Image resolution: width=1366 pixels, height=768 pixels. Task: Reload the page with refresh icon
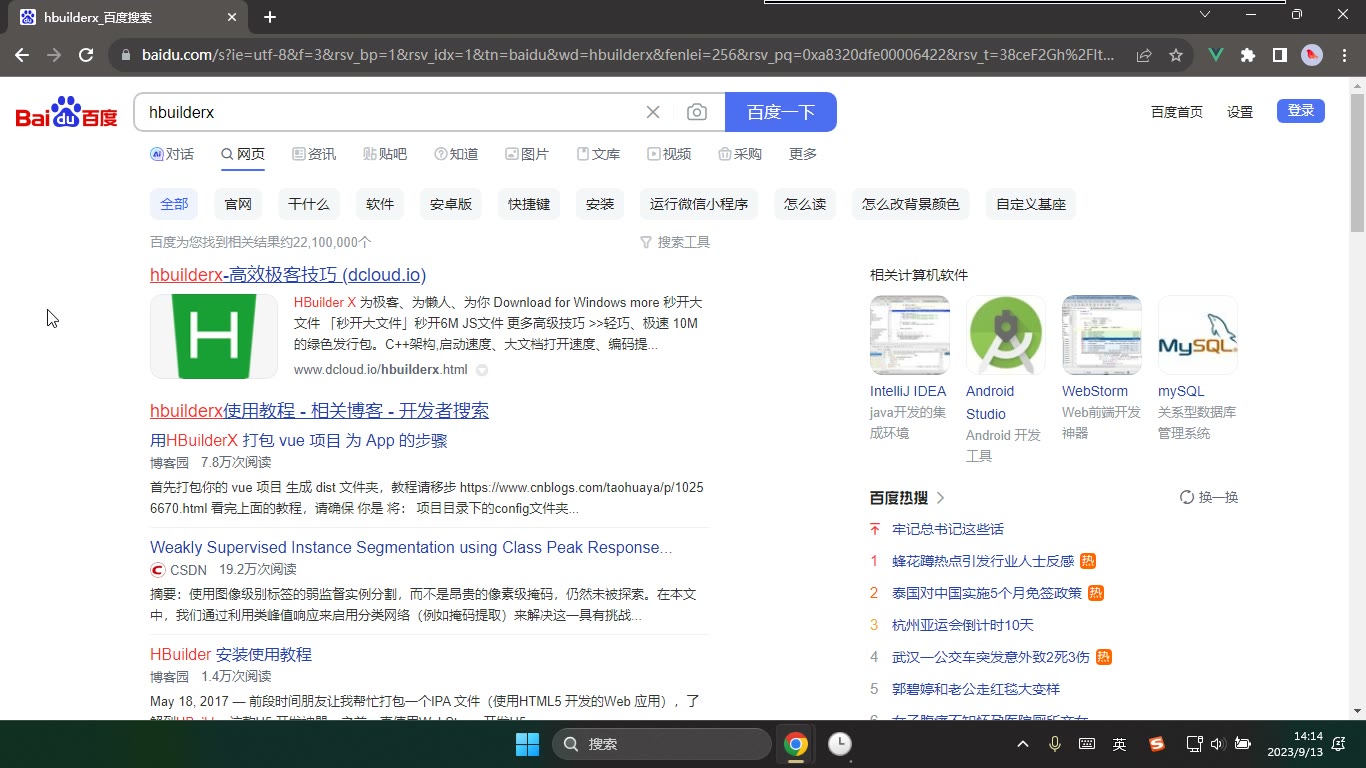pos(86,55)
